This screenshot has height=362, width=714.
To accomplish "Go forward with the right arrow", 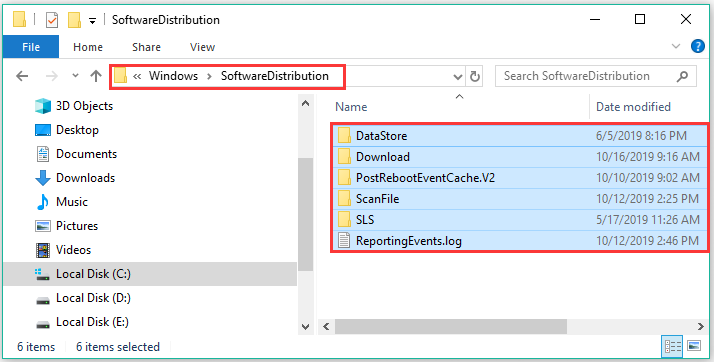I will pyautogui.click(x=51, y=76).
